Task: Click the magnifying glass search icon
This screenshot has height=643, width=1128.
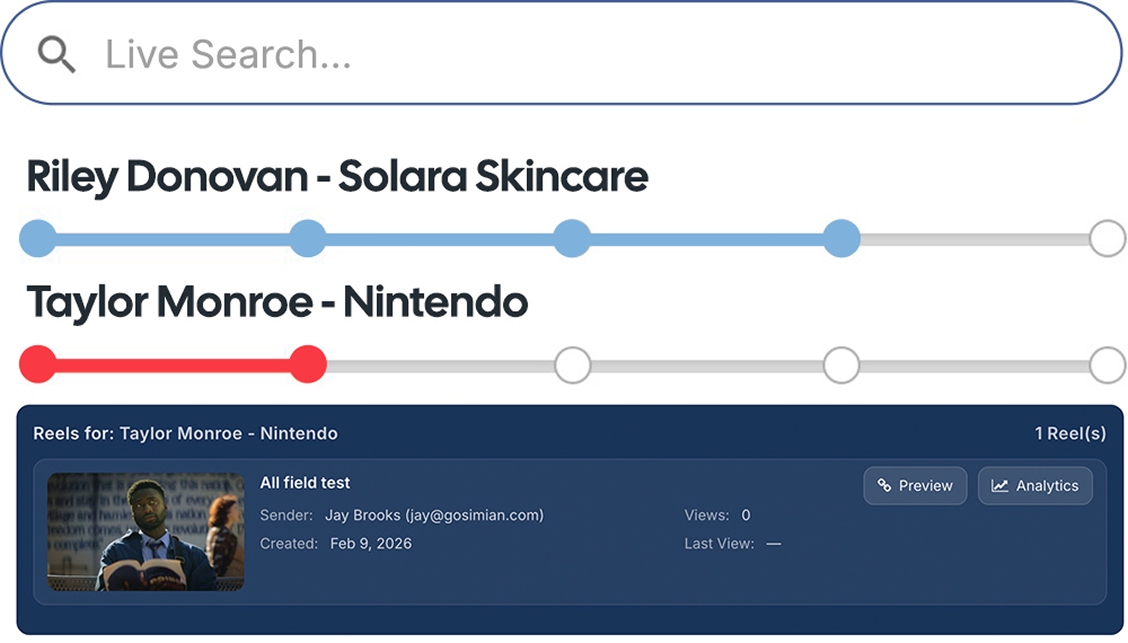Action: (x=57, y=55)
